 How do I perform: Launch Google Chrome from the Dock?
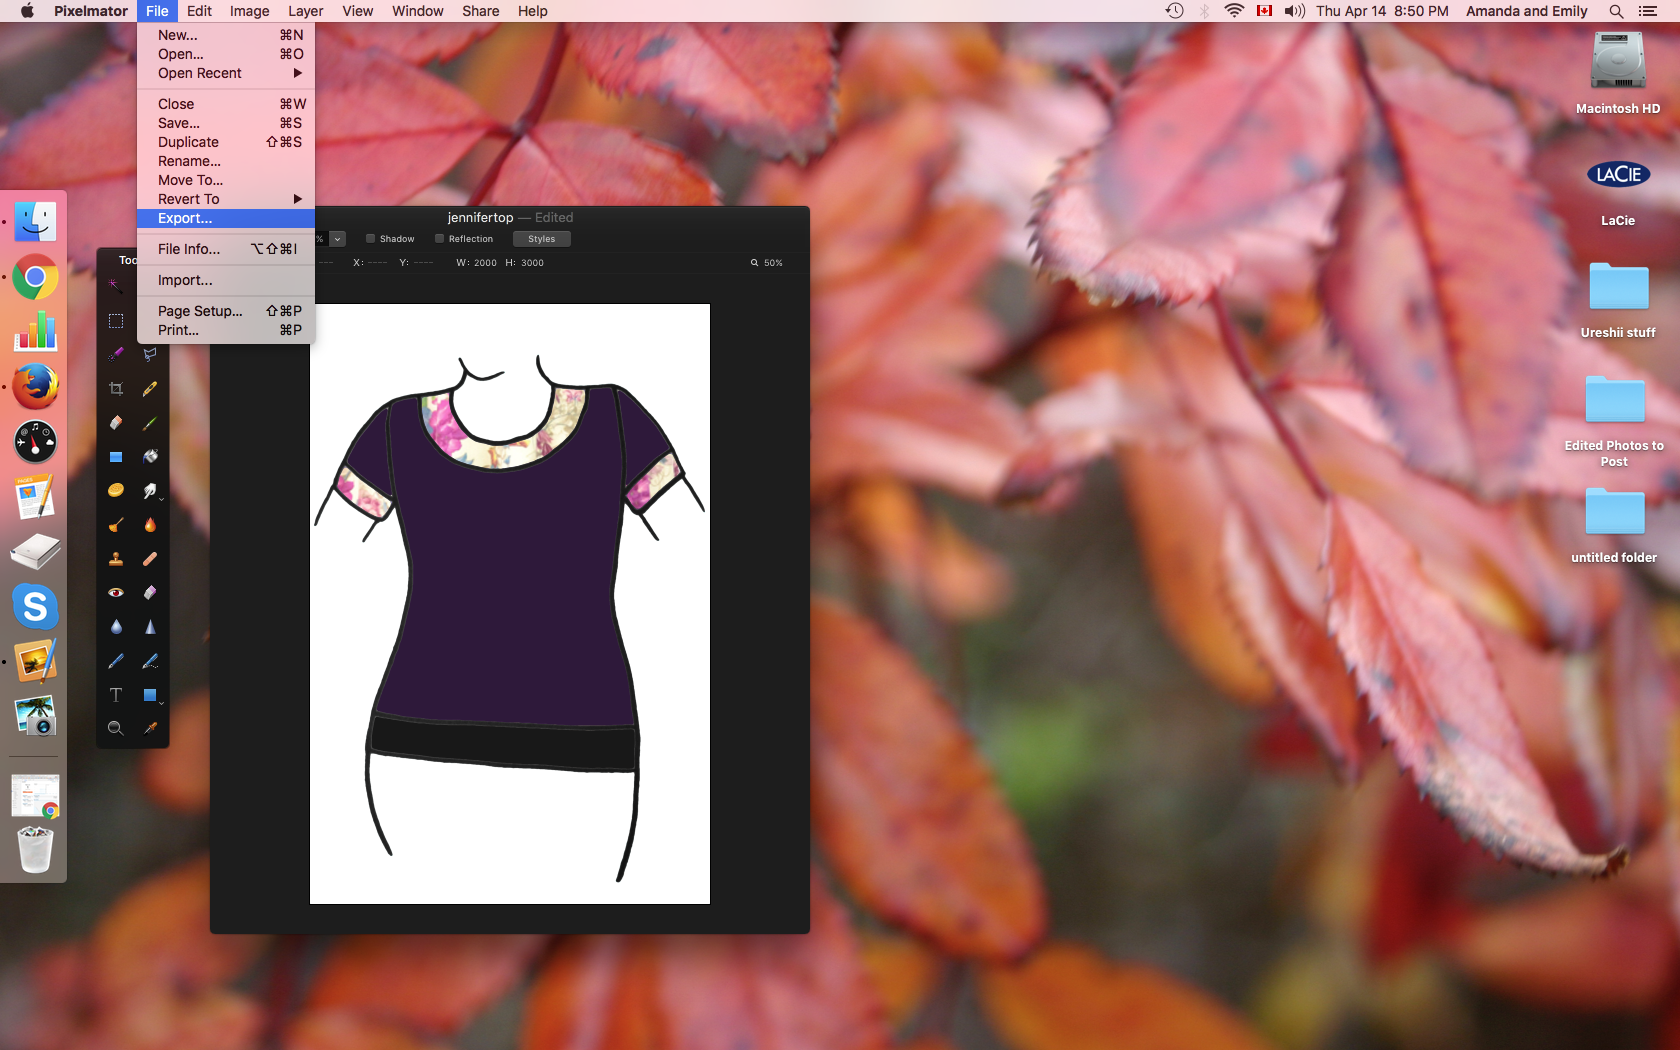coord(35,278)
